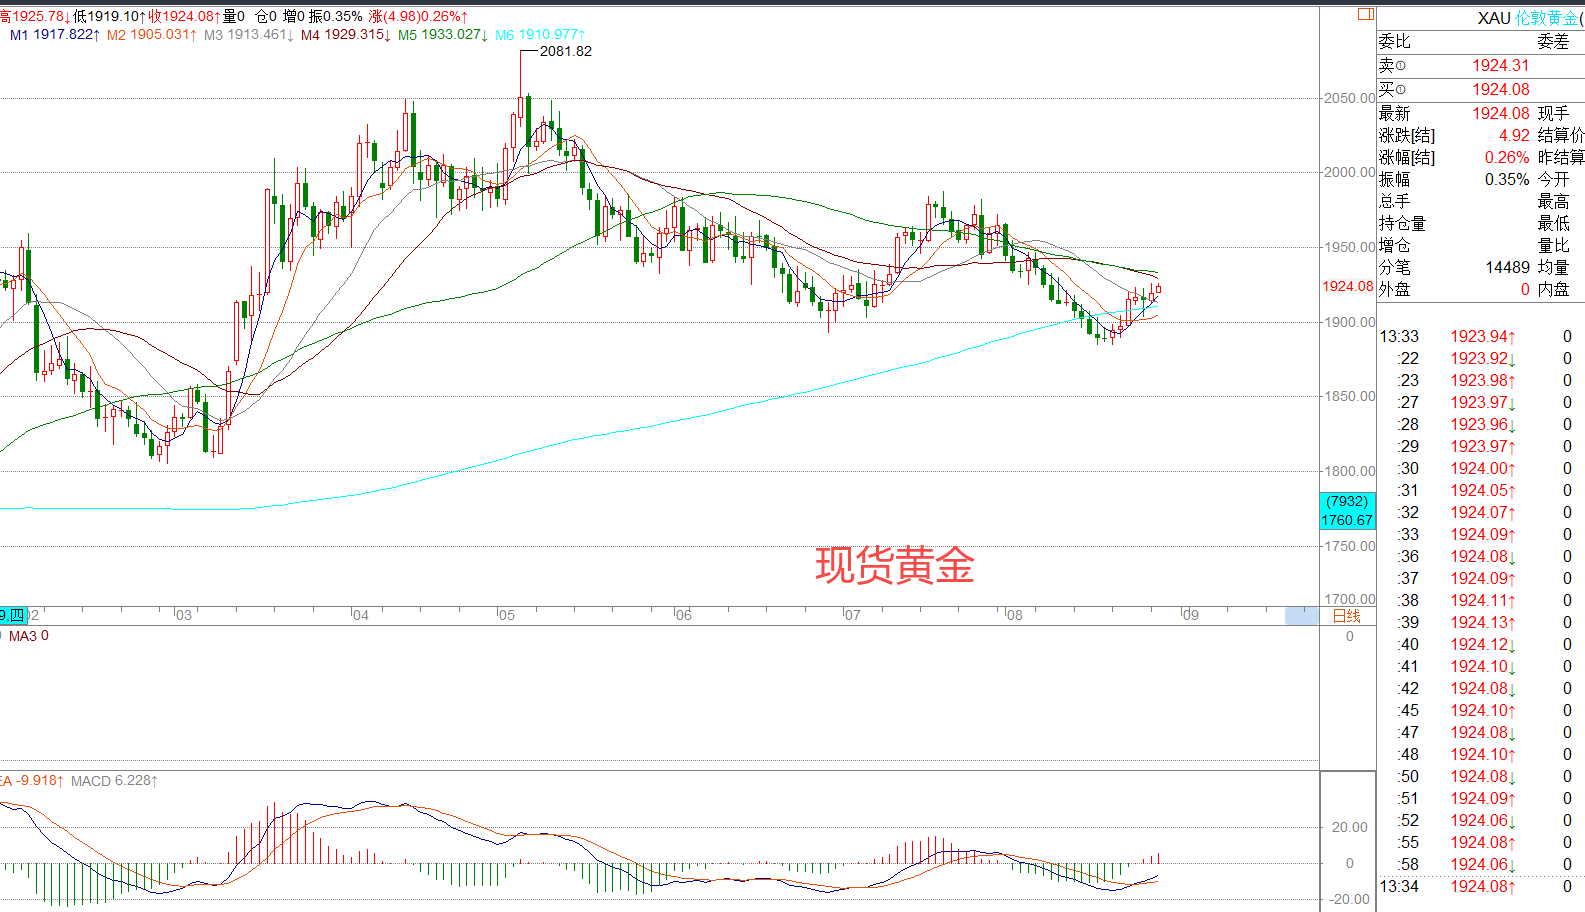This screenshot has height=912, width=1585.
Task: Click the 收1924.08 close value in header
Action: click(184, 17)
